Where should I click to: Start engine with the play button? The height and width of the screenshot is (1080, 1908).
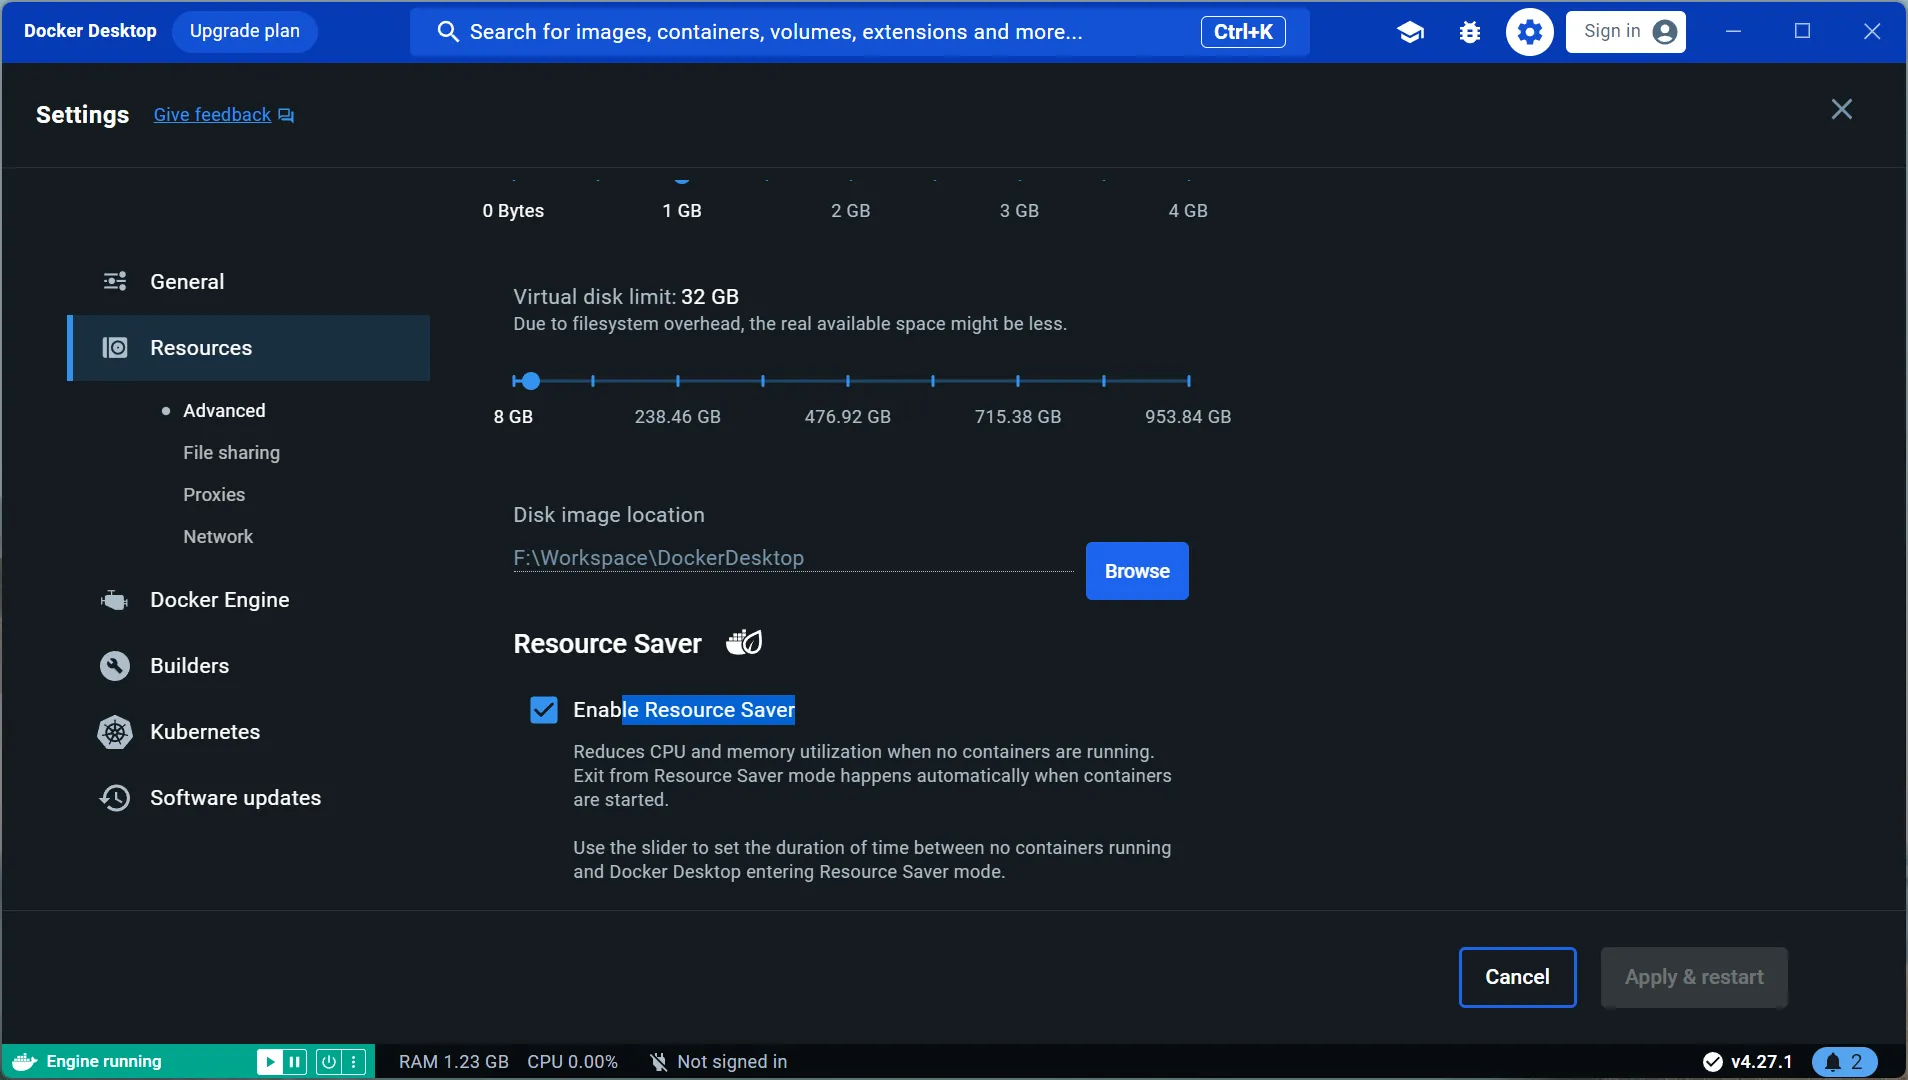pos(269,1062)
